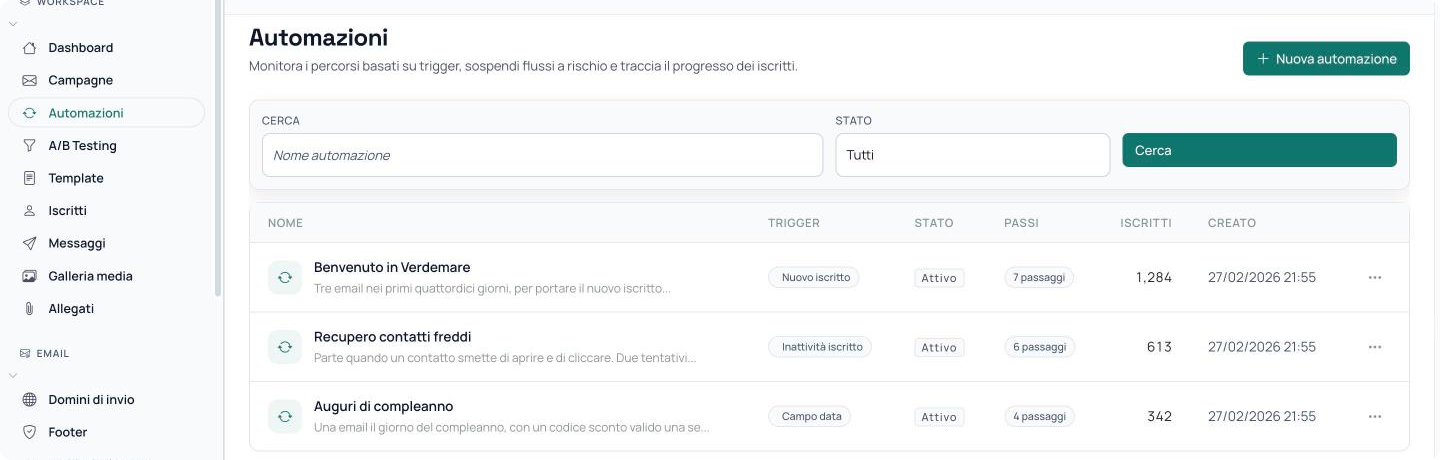The image size is (1440, 460).
Task: Collapse the Email section chevron
Action: coord(13,375)
